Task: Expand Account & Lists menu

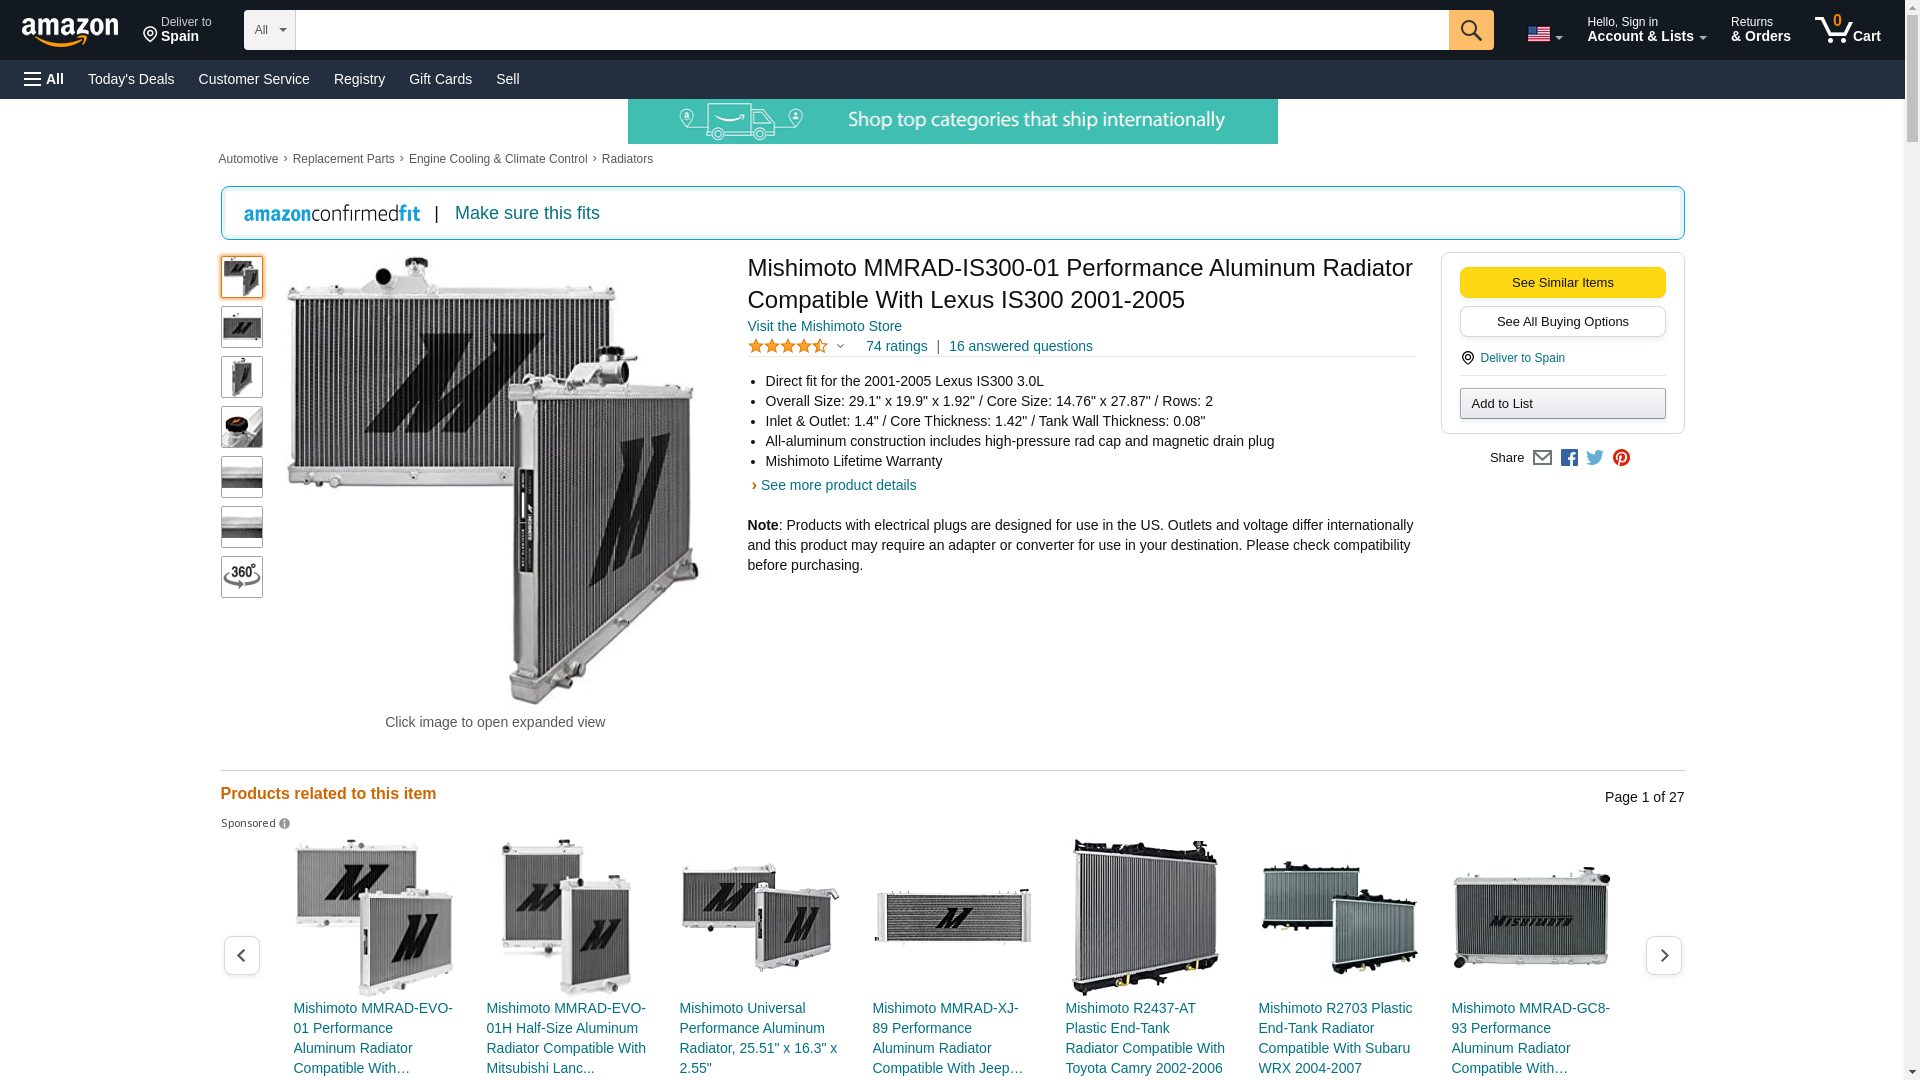Action: click(1646, 30)
